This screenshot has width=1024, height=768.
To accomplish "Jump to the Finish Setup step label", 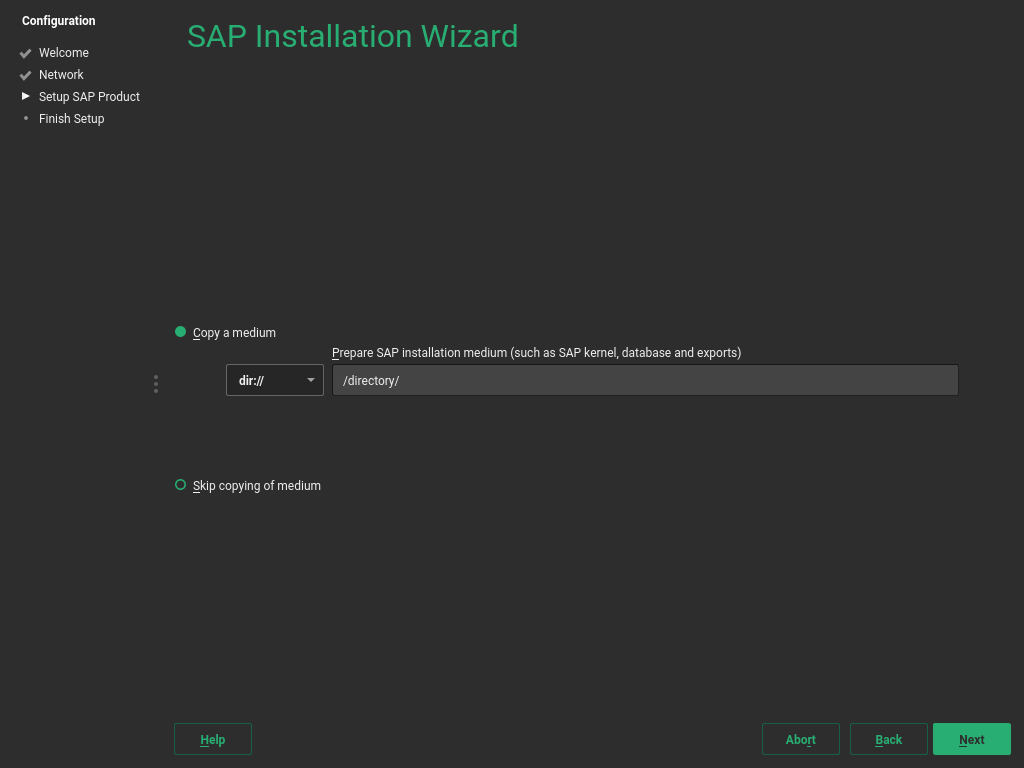I will (71, 119).
